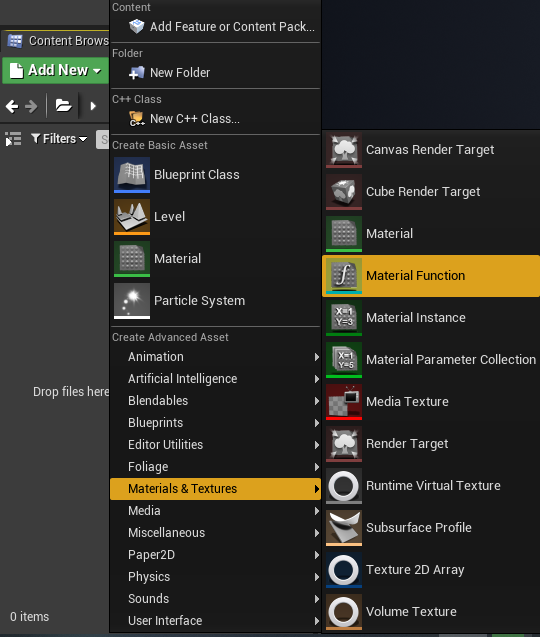This screenshot has width=540, height=637.
Task: Pick the Runtime Virtual Texture icon
Action: pyautogui.click(x=344, y=486)
